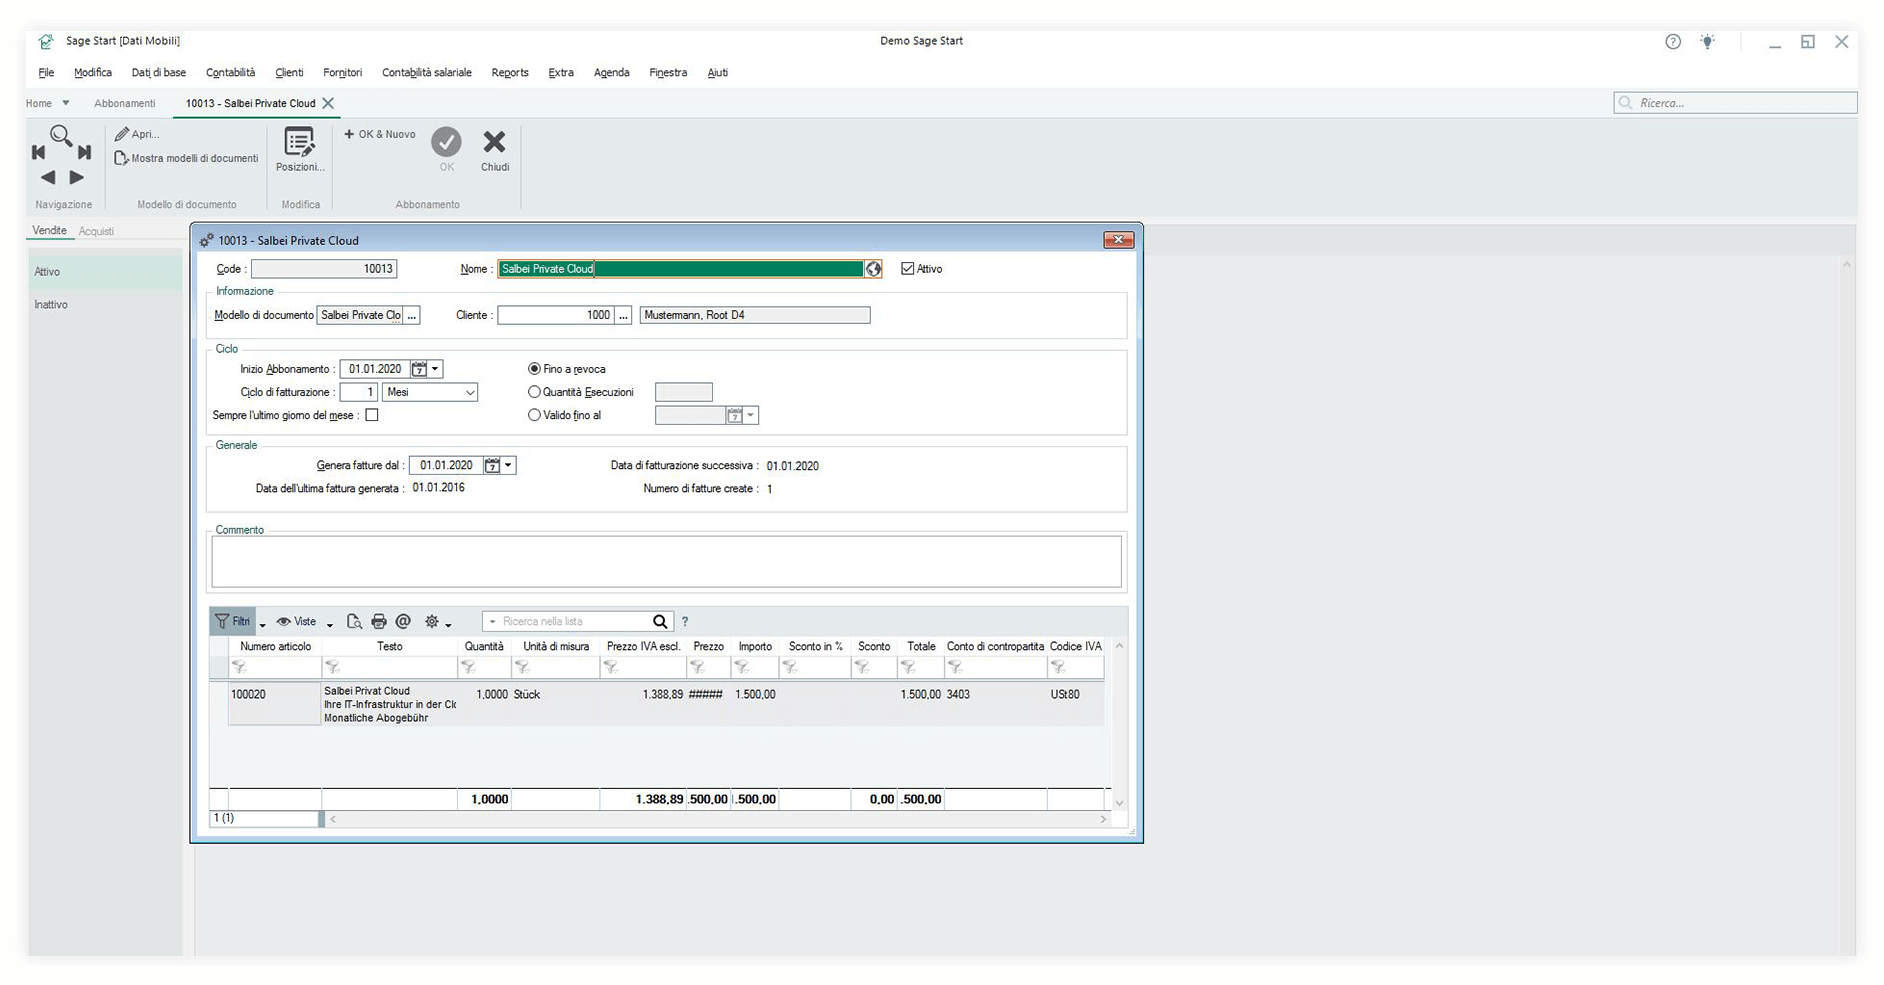Open the Reports menu
Image resolution: width=1884 pixels, height=985 pixels.
(x=510, y=72)
